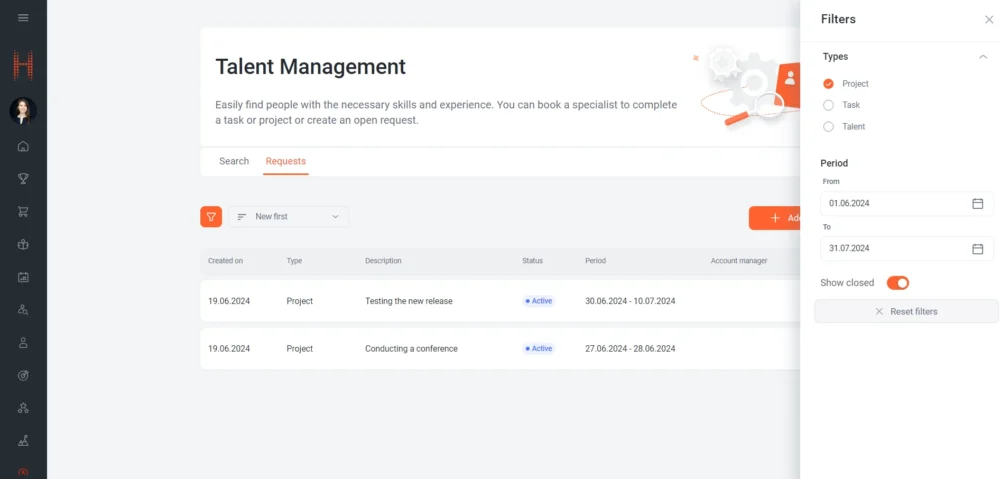Open the calendar picker for From date
Screen dimensions: 1000x479
click(977, 204)
